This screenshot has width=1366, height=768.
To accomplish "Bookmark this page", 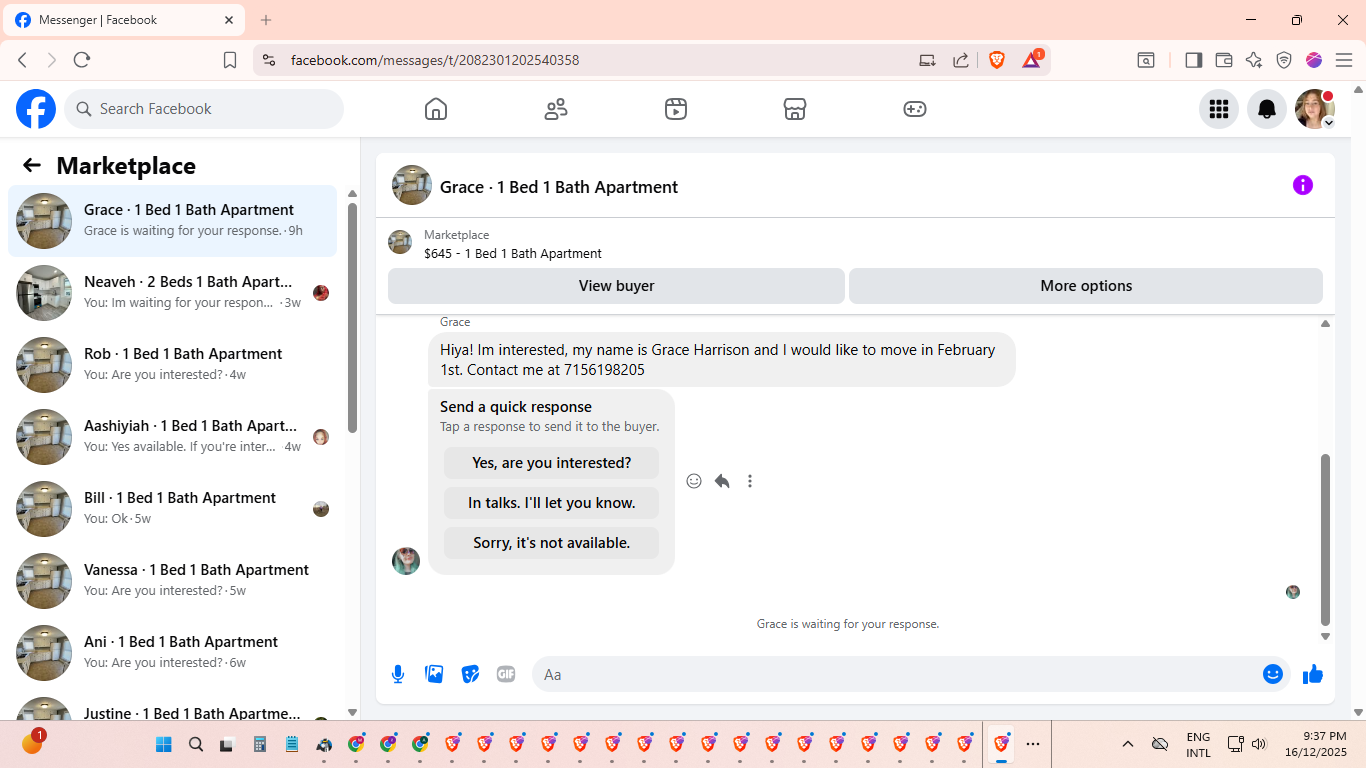I will 230,60.
